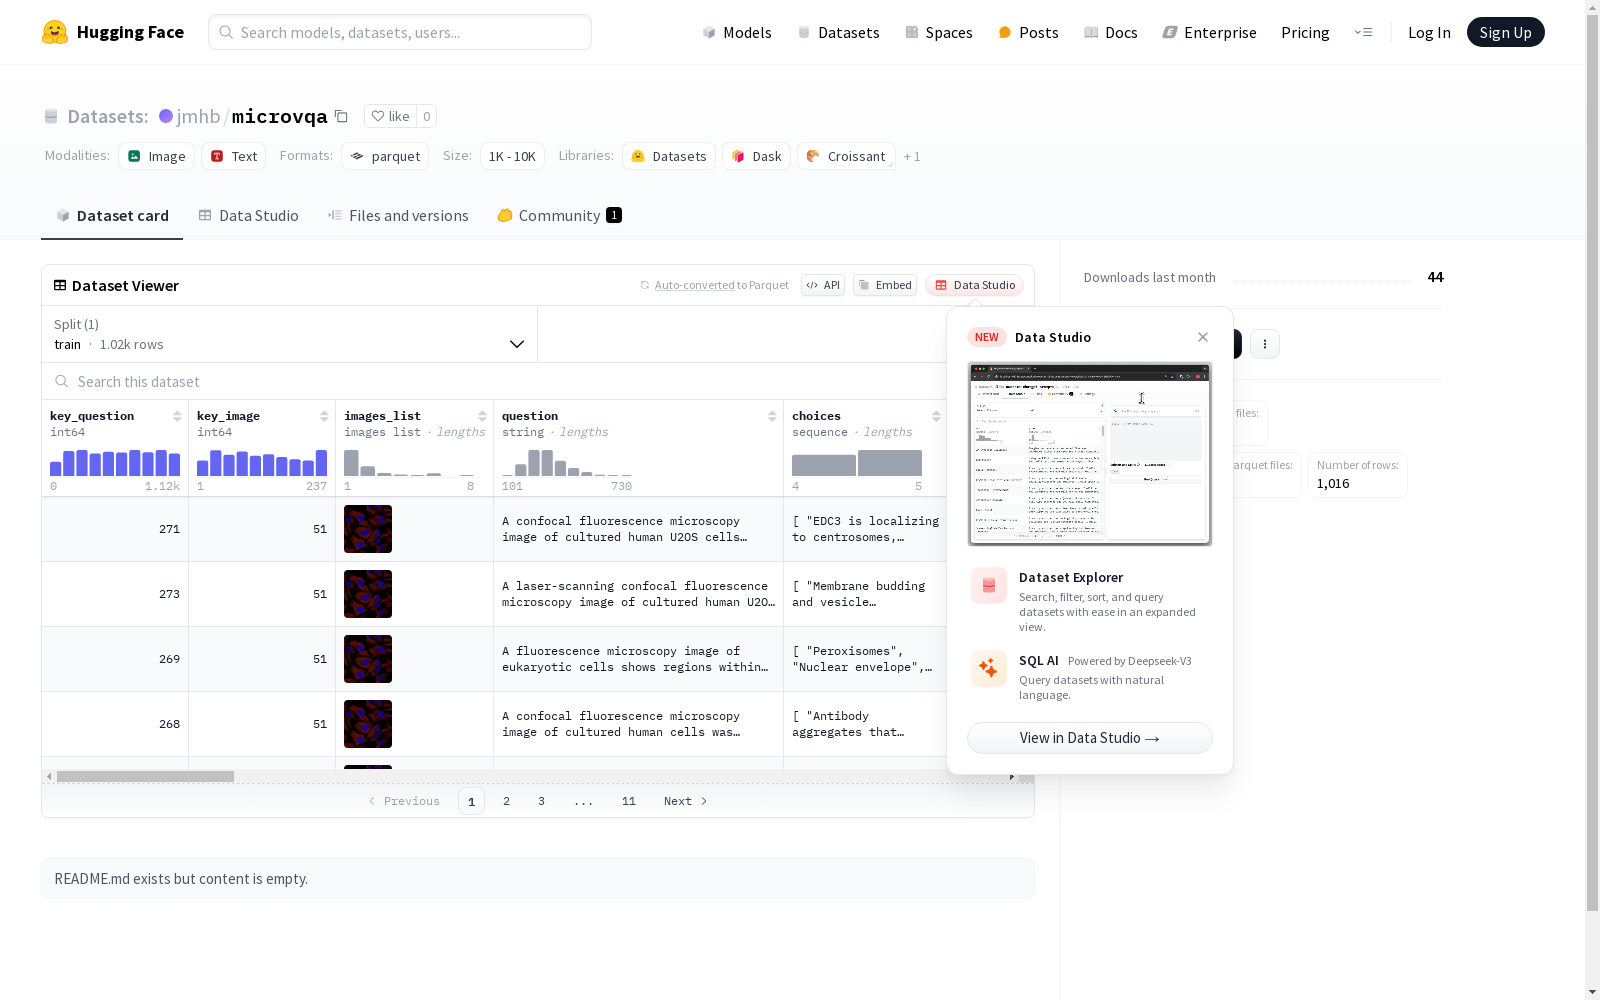Go to Spaces in top navigation
This screenshot has height=1000, width=1600.
coord(939,32)
